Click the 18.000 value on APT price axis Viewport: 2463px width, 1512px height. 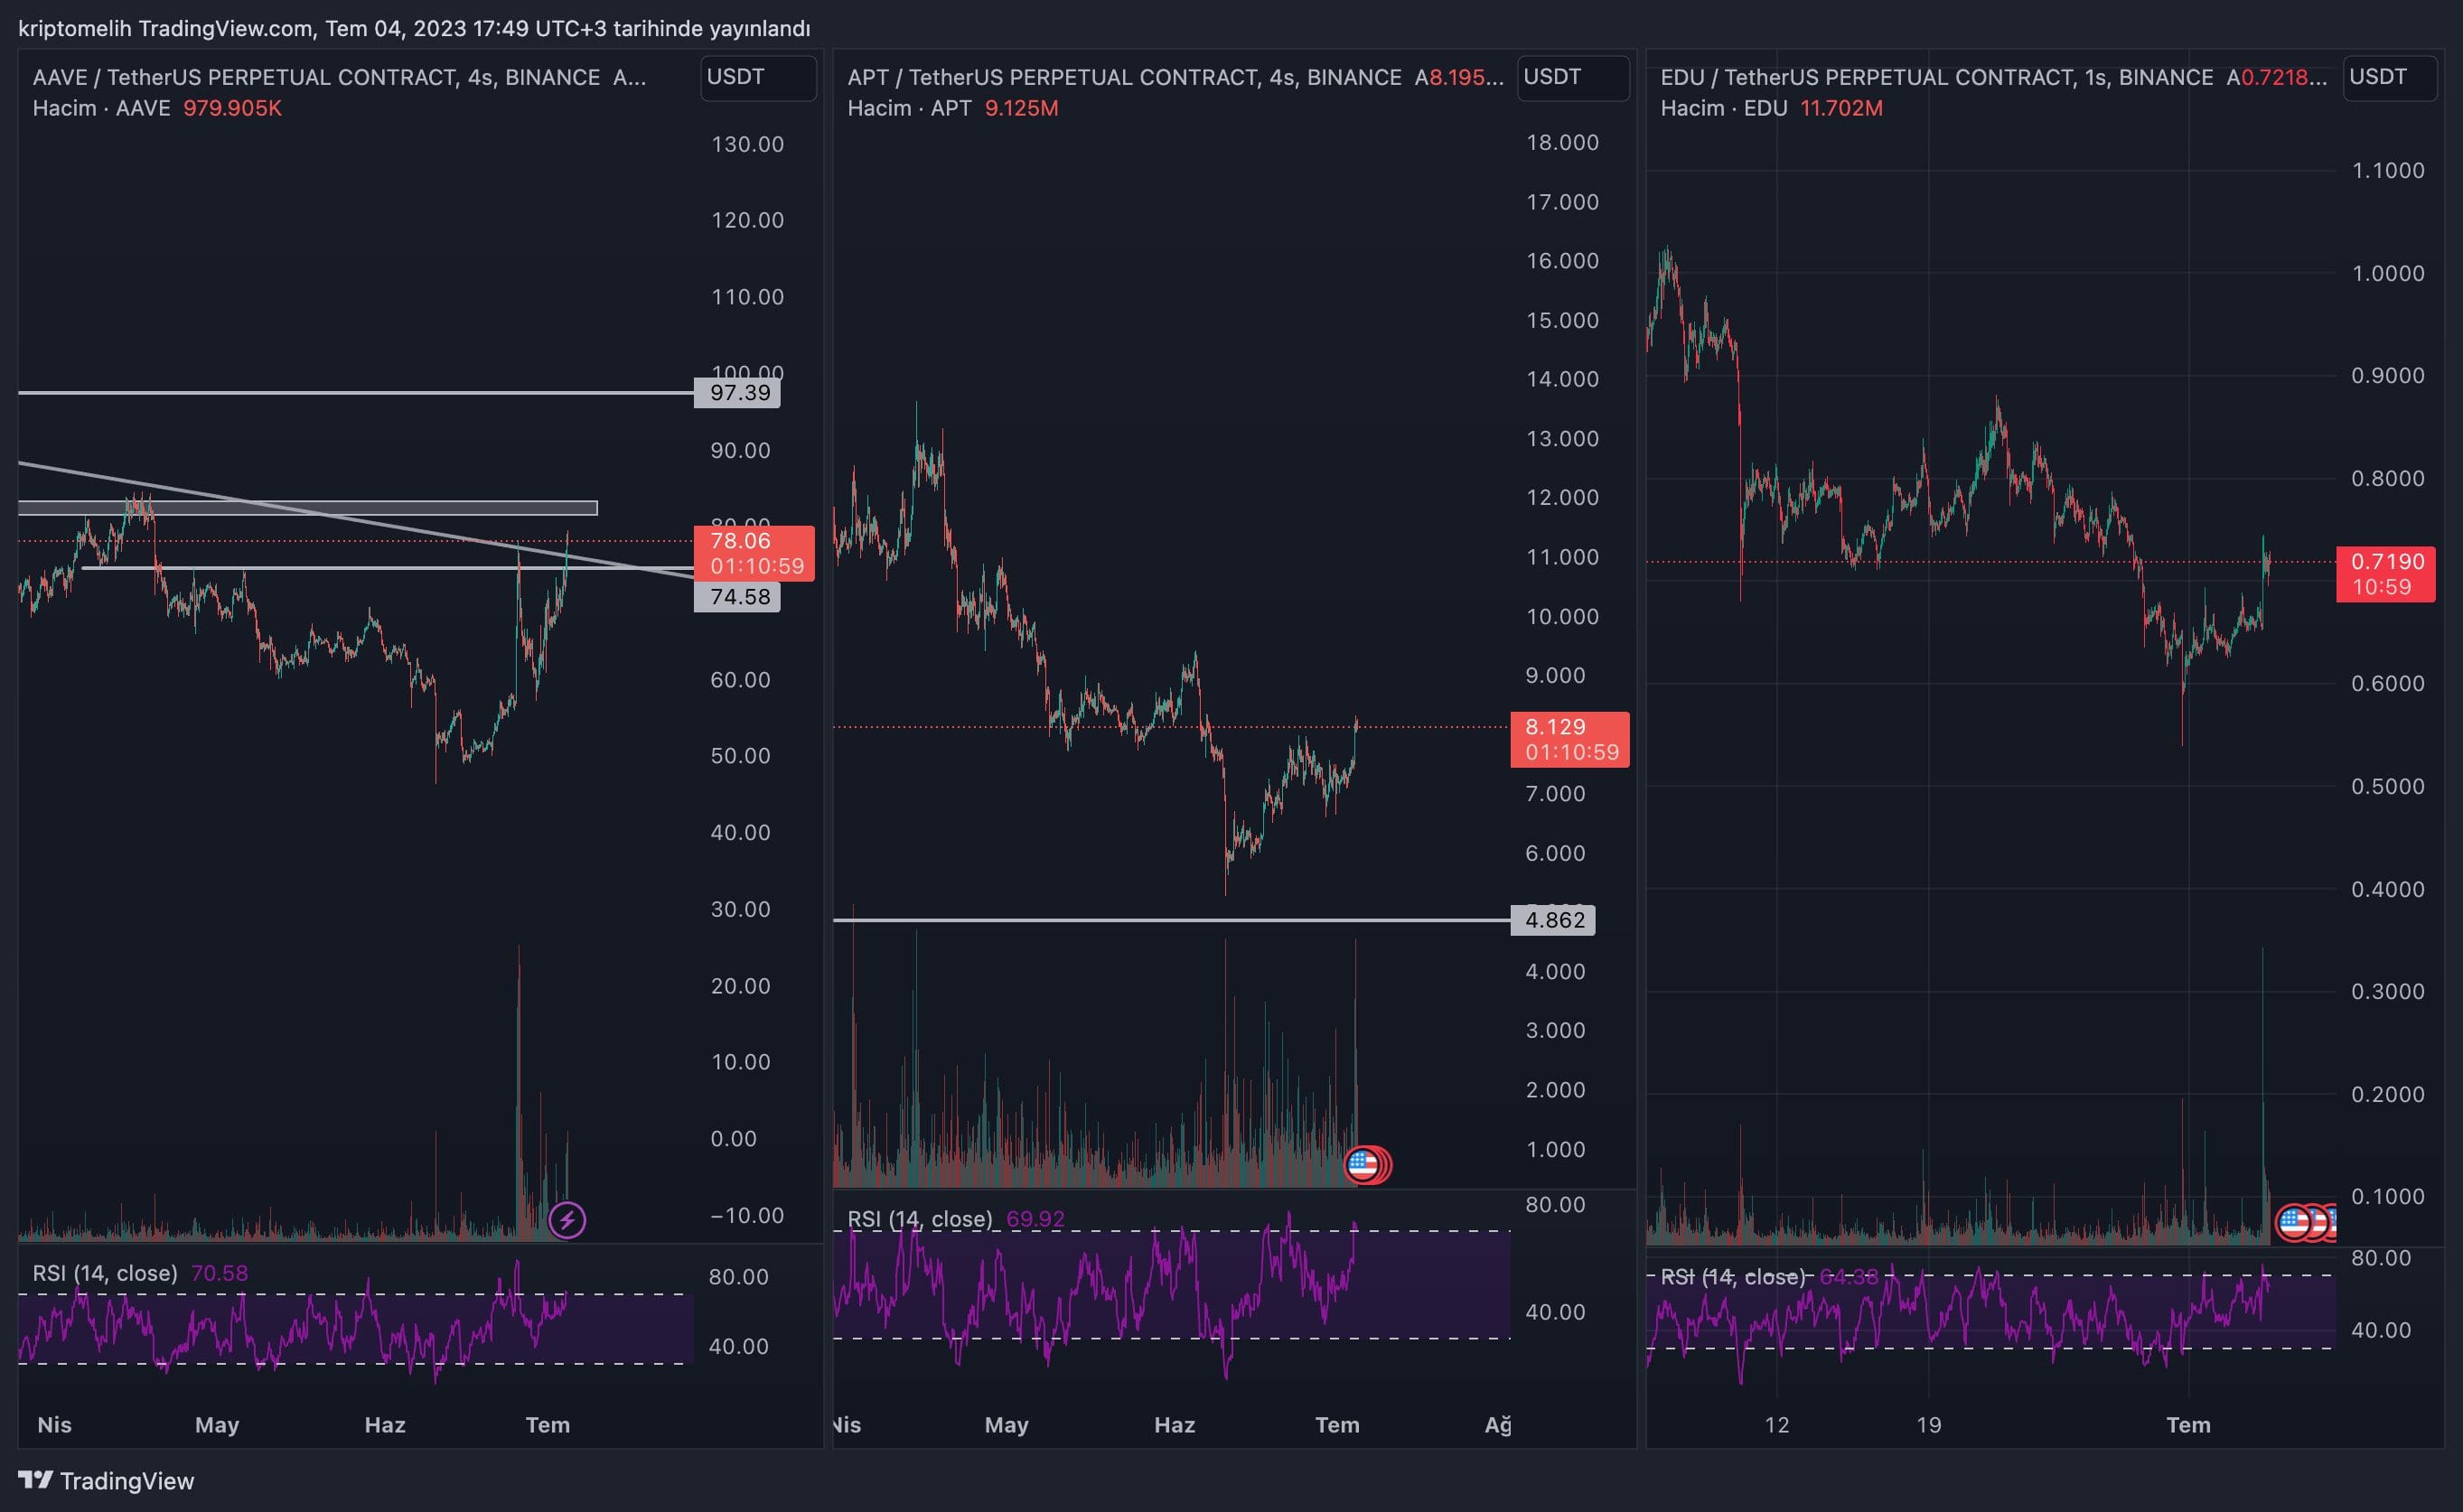coord(1562,142)
